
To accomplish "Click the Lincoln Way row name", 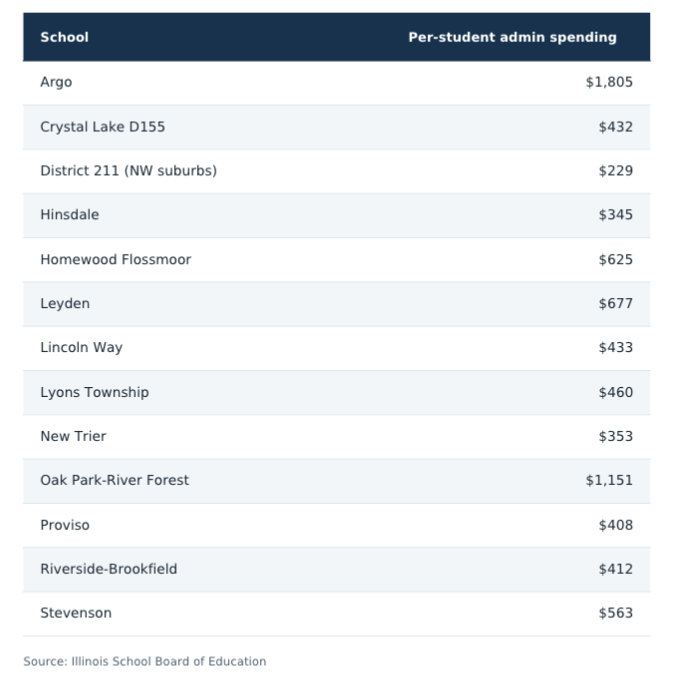I will (81, 348).
